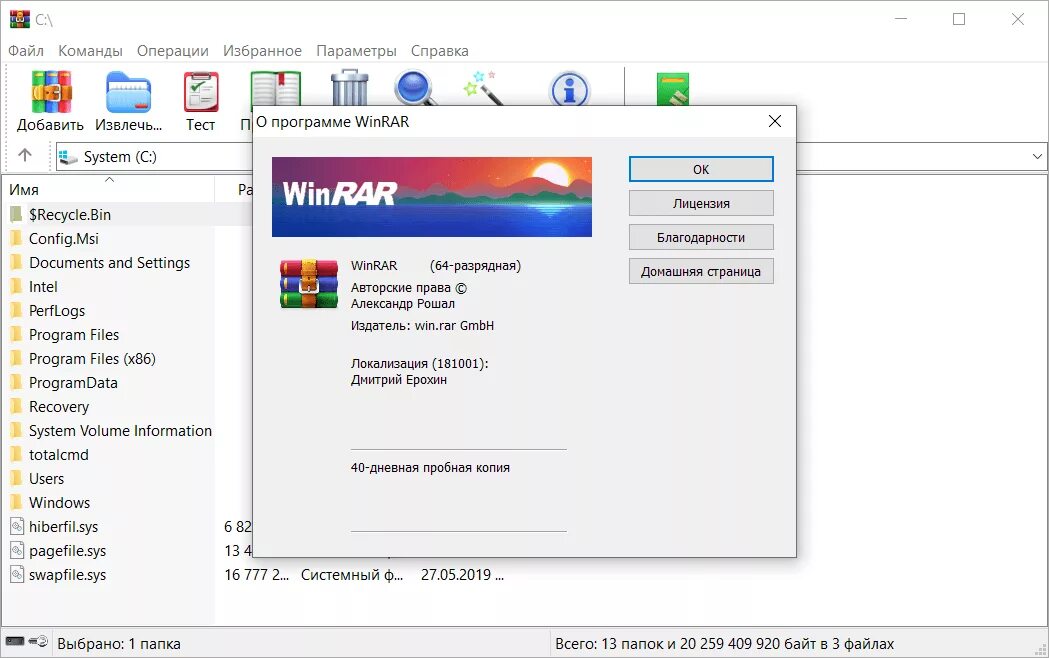This screenshot has height=658, width=1049.
Task: Click the hiberfil.sys file icon
Action: point(17,526)
